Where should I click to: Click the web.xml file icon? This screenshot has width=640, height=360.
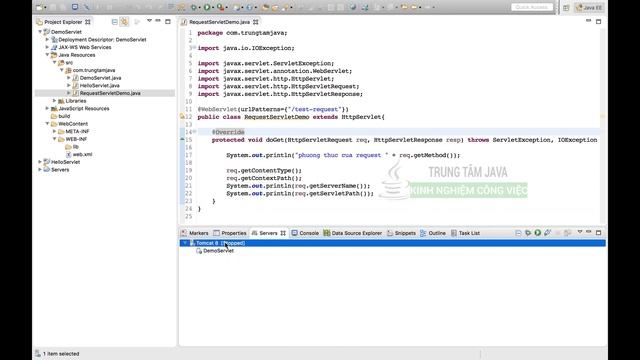coord(69,154)
